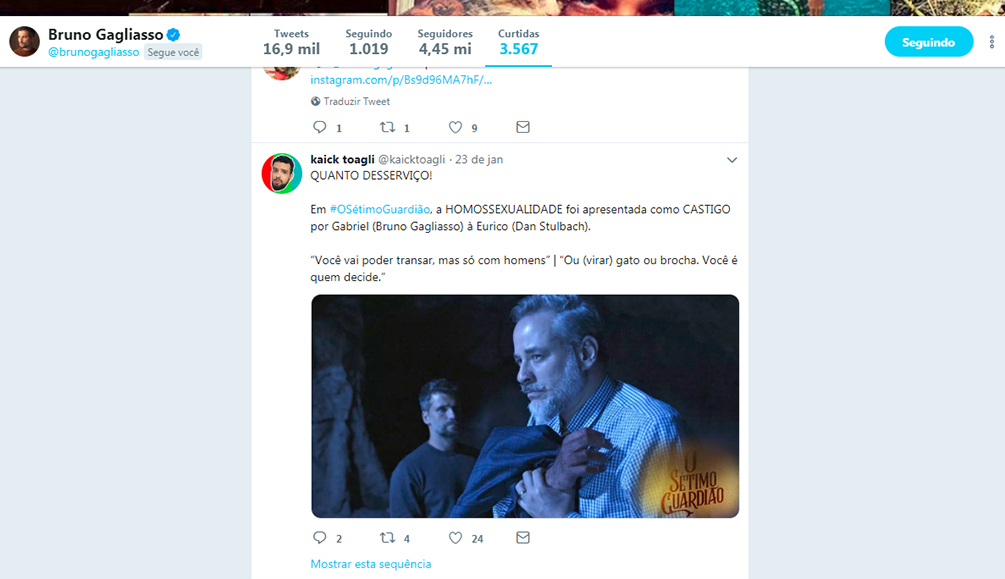Retweet the Instagram link tweet
The height and width of the screenshot is (579, 1005).
388,127
